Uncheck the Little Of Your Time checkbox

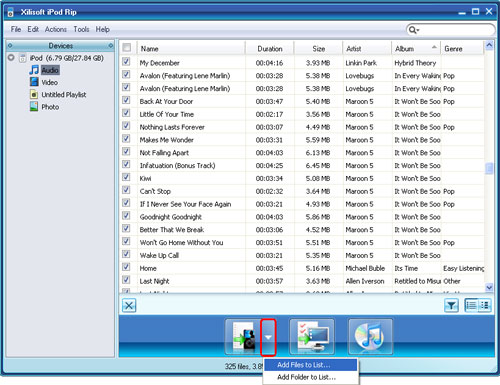tap(126, 113)
